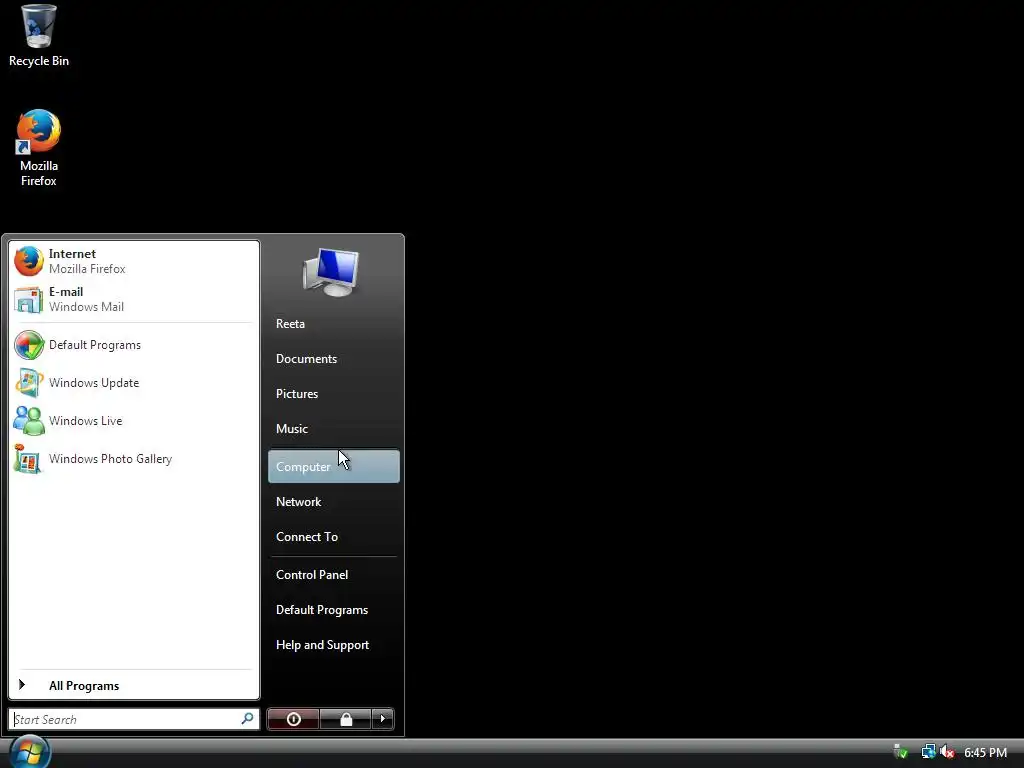Open the Recycle Bin desktop icon

pos(39,36)
